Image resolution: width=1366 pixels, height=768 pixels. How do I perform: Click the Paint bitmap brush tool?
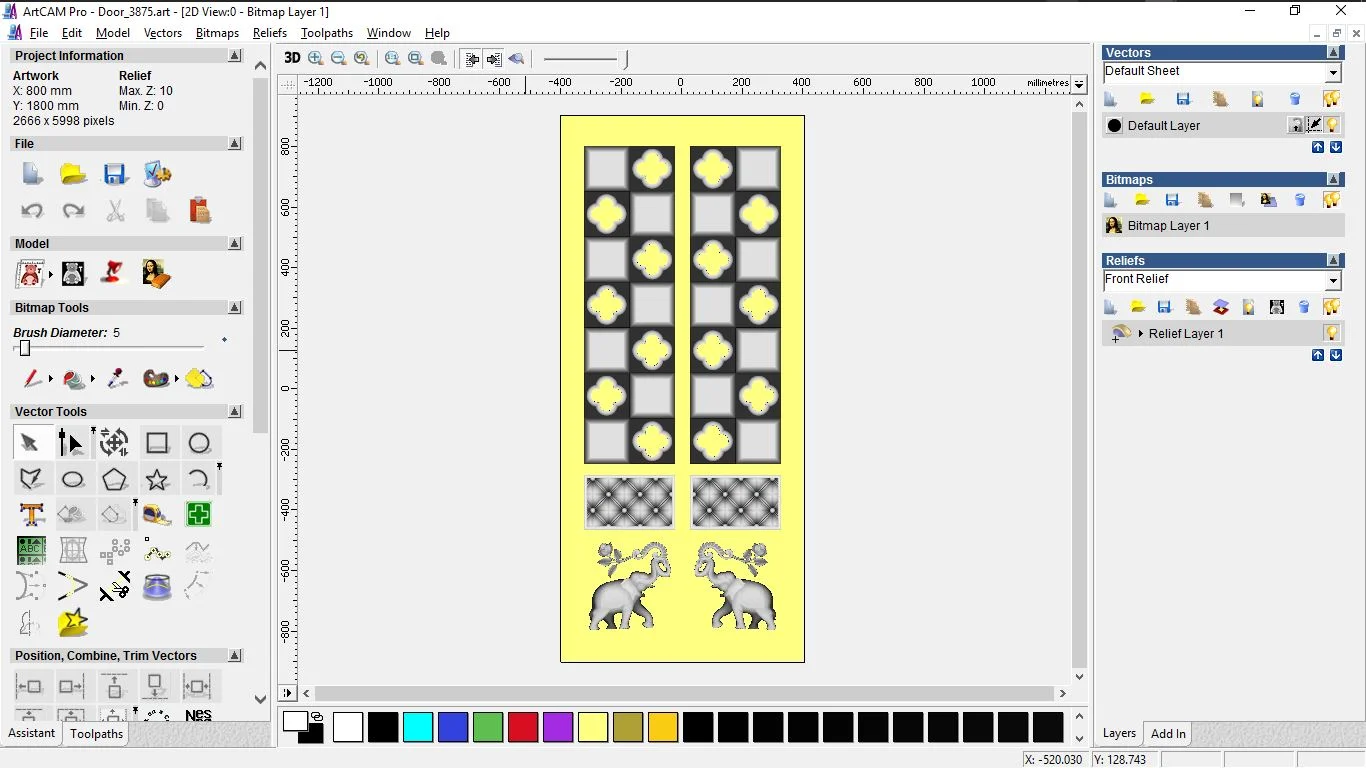(x=33, y=379)
